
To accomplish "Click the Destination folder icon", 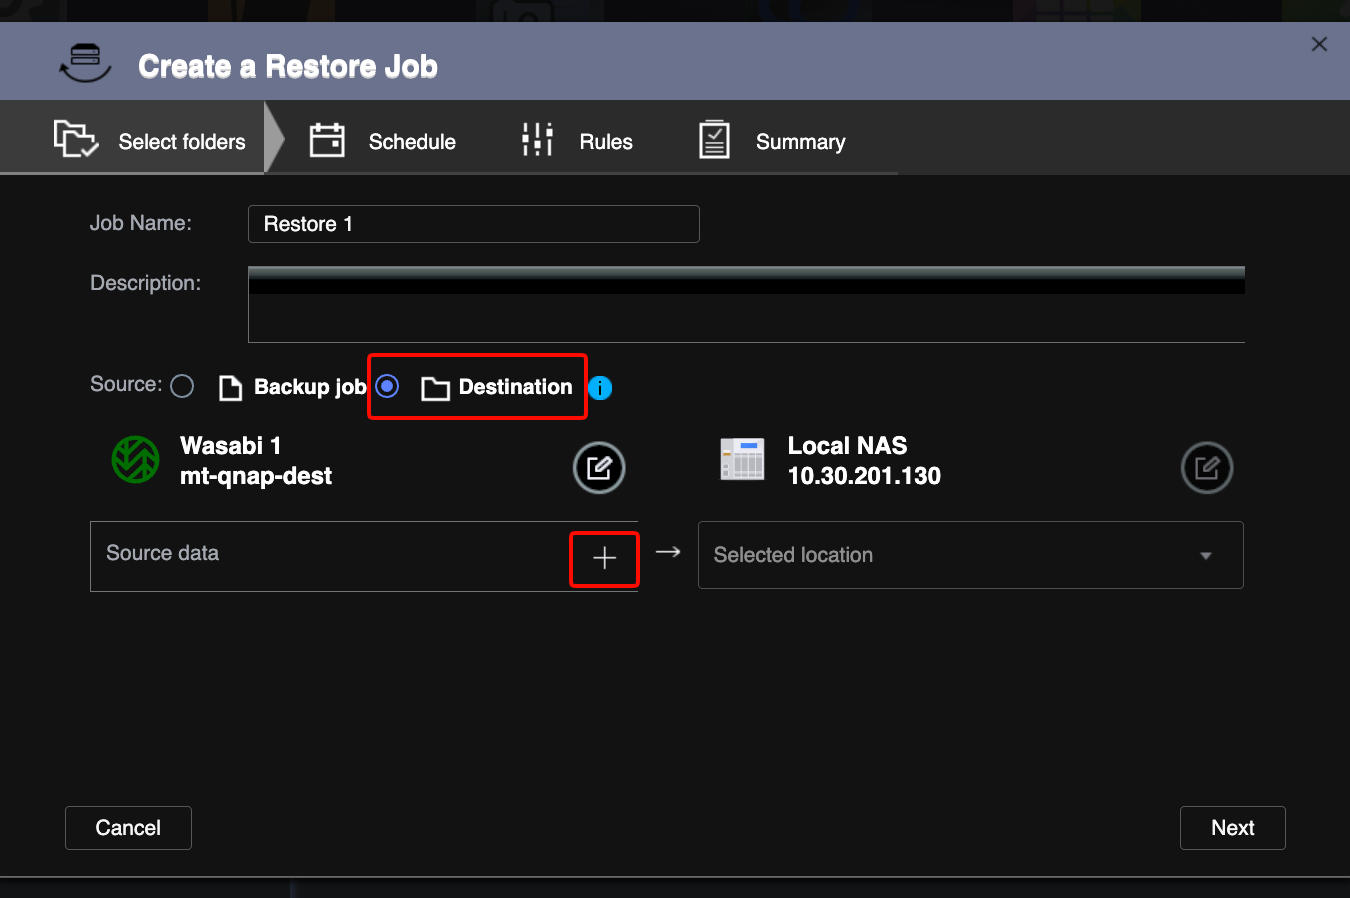I will (x=435, y=388).
